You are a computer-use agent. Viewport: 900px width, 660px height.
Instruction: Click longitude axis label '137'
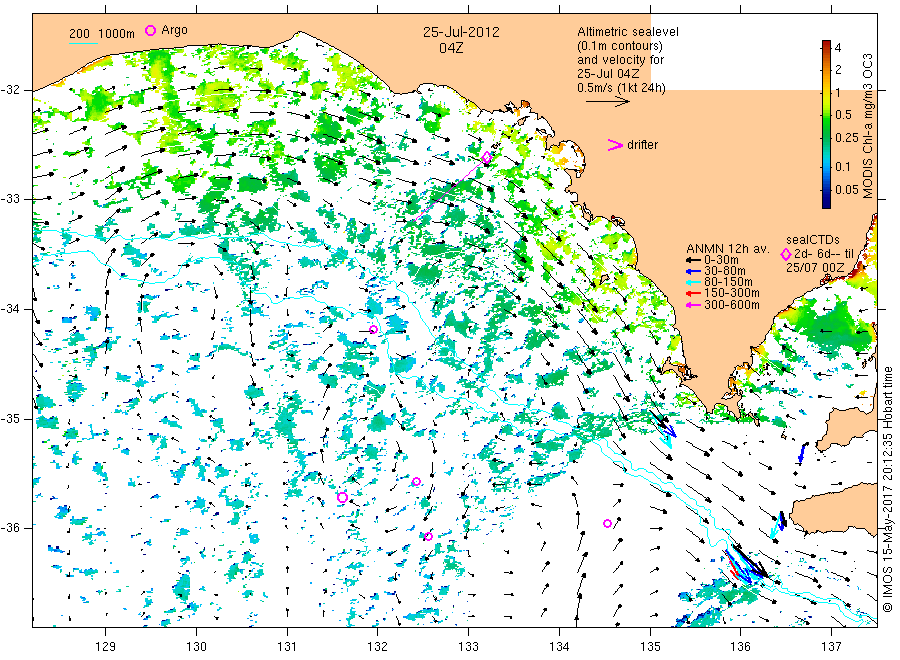831,647
